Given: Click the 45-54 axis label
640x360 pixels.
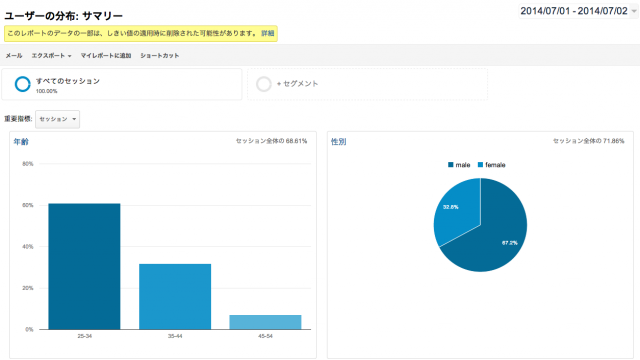Looking at the screenshot, I should point(265,336).
